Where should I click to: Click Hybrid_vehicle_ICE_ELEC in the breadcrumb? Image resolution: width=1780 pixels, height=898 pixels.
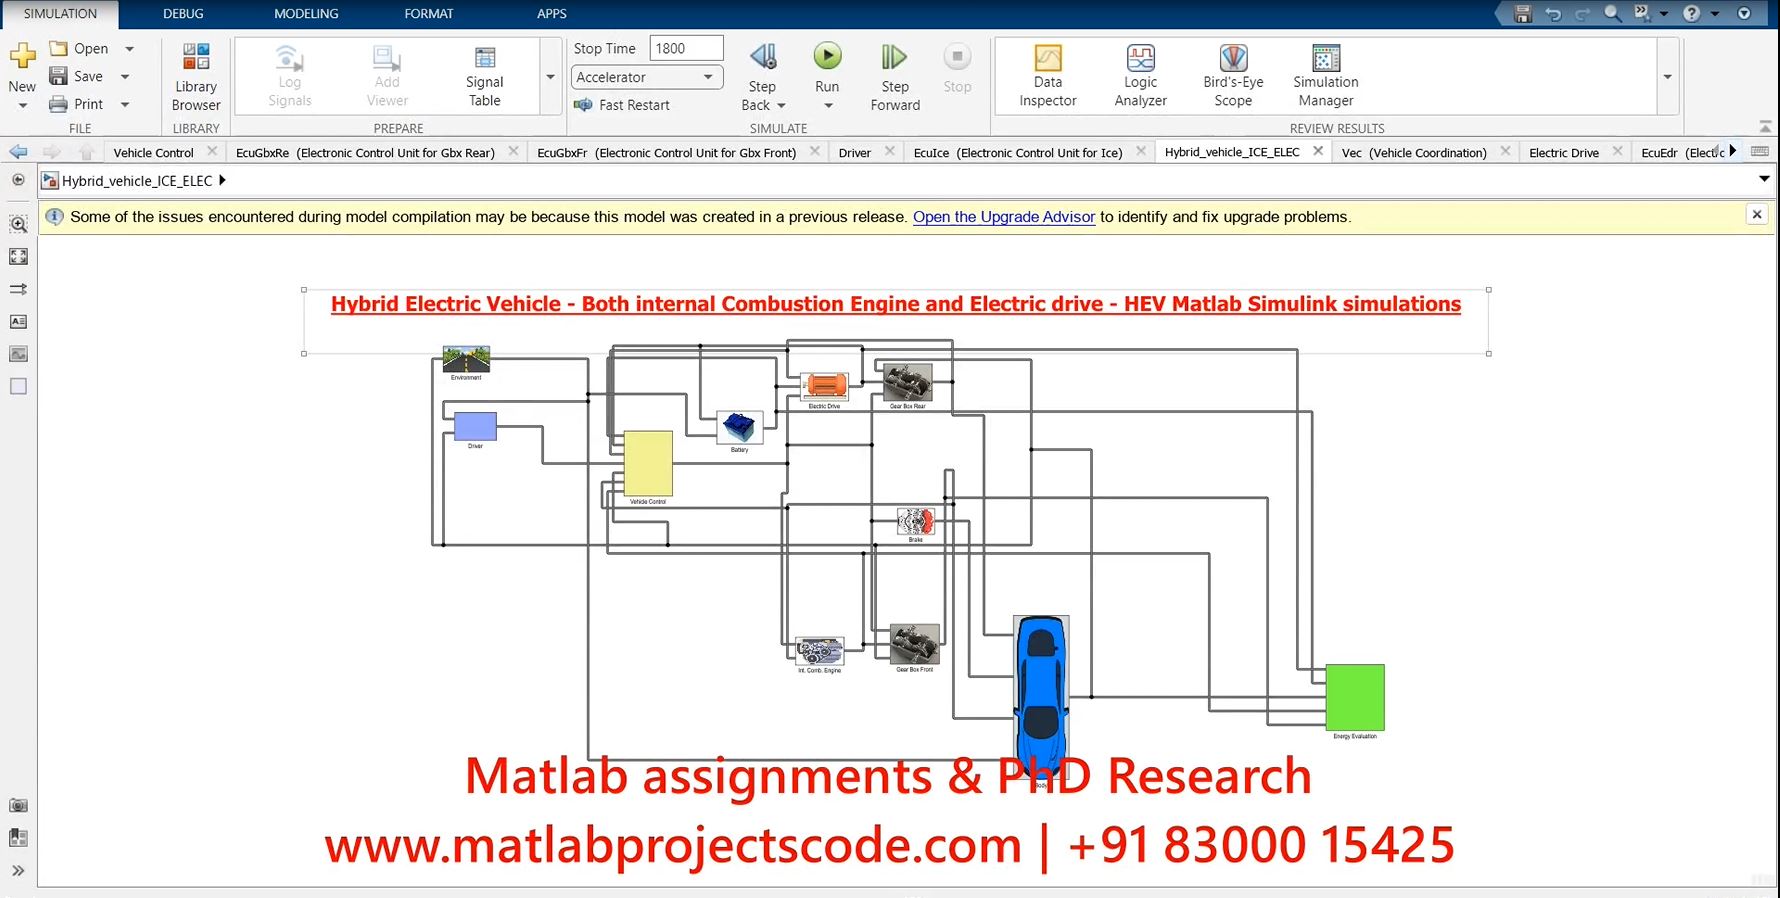click(x=137, y=181)
